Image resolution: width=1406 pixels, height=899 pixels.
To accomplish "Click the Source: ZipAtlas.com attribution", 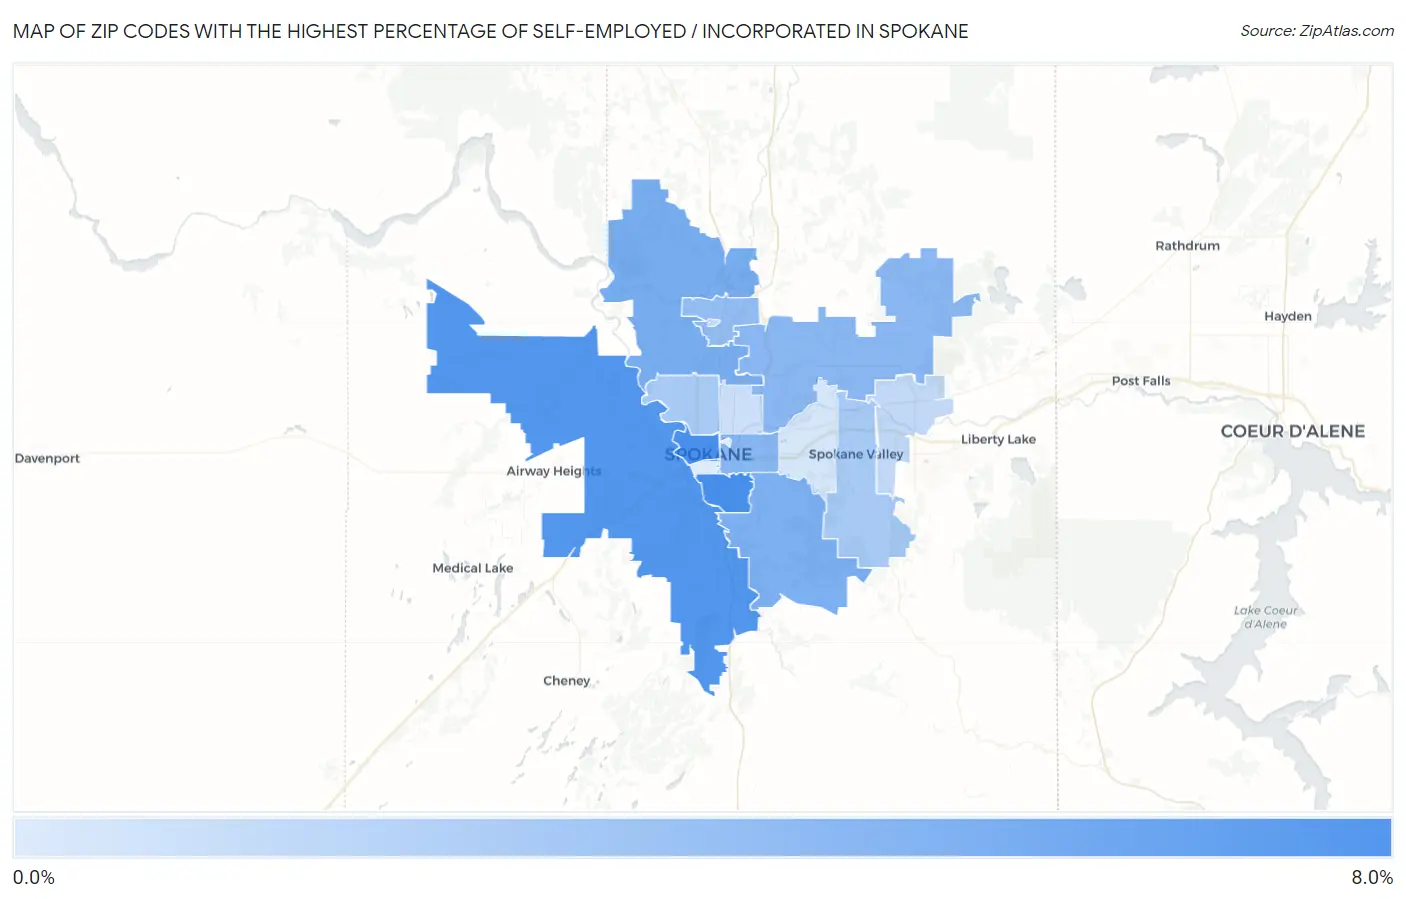I will tap(1317, 31).
